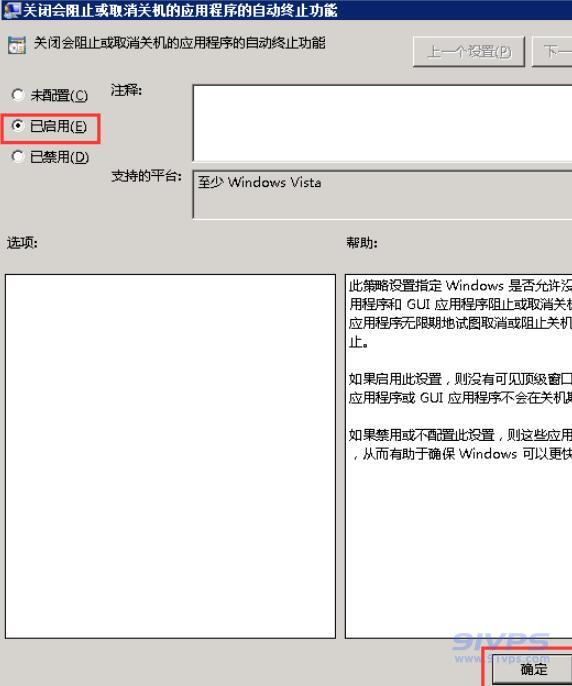Viewport: 572px width, 686px height.
Task: Click the policy heading text below title bar
Action: (x=179, y=43)
